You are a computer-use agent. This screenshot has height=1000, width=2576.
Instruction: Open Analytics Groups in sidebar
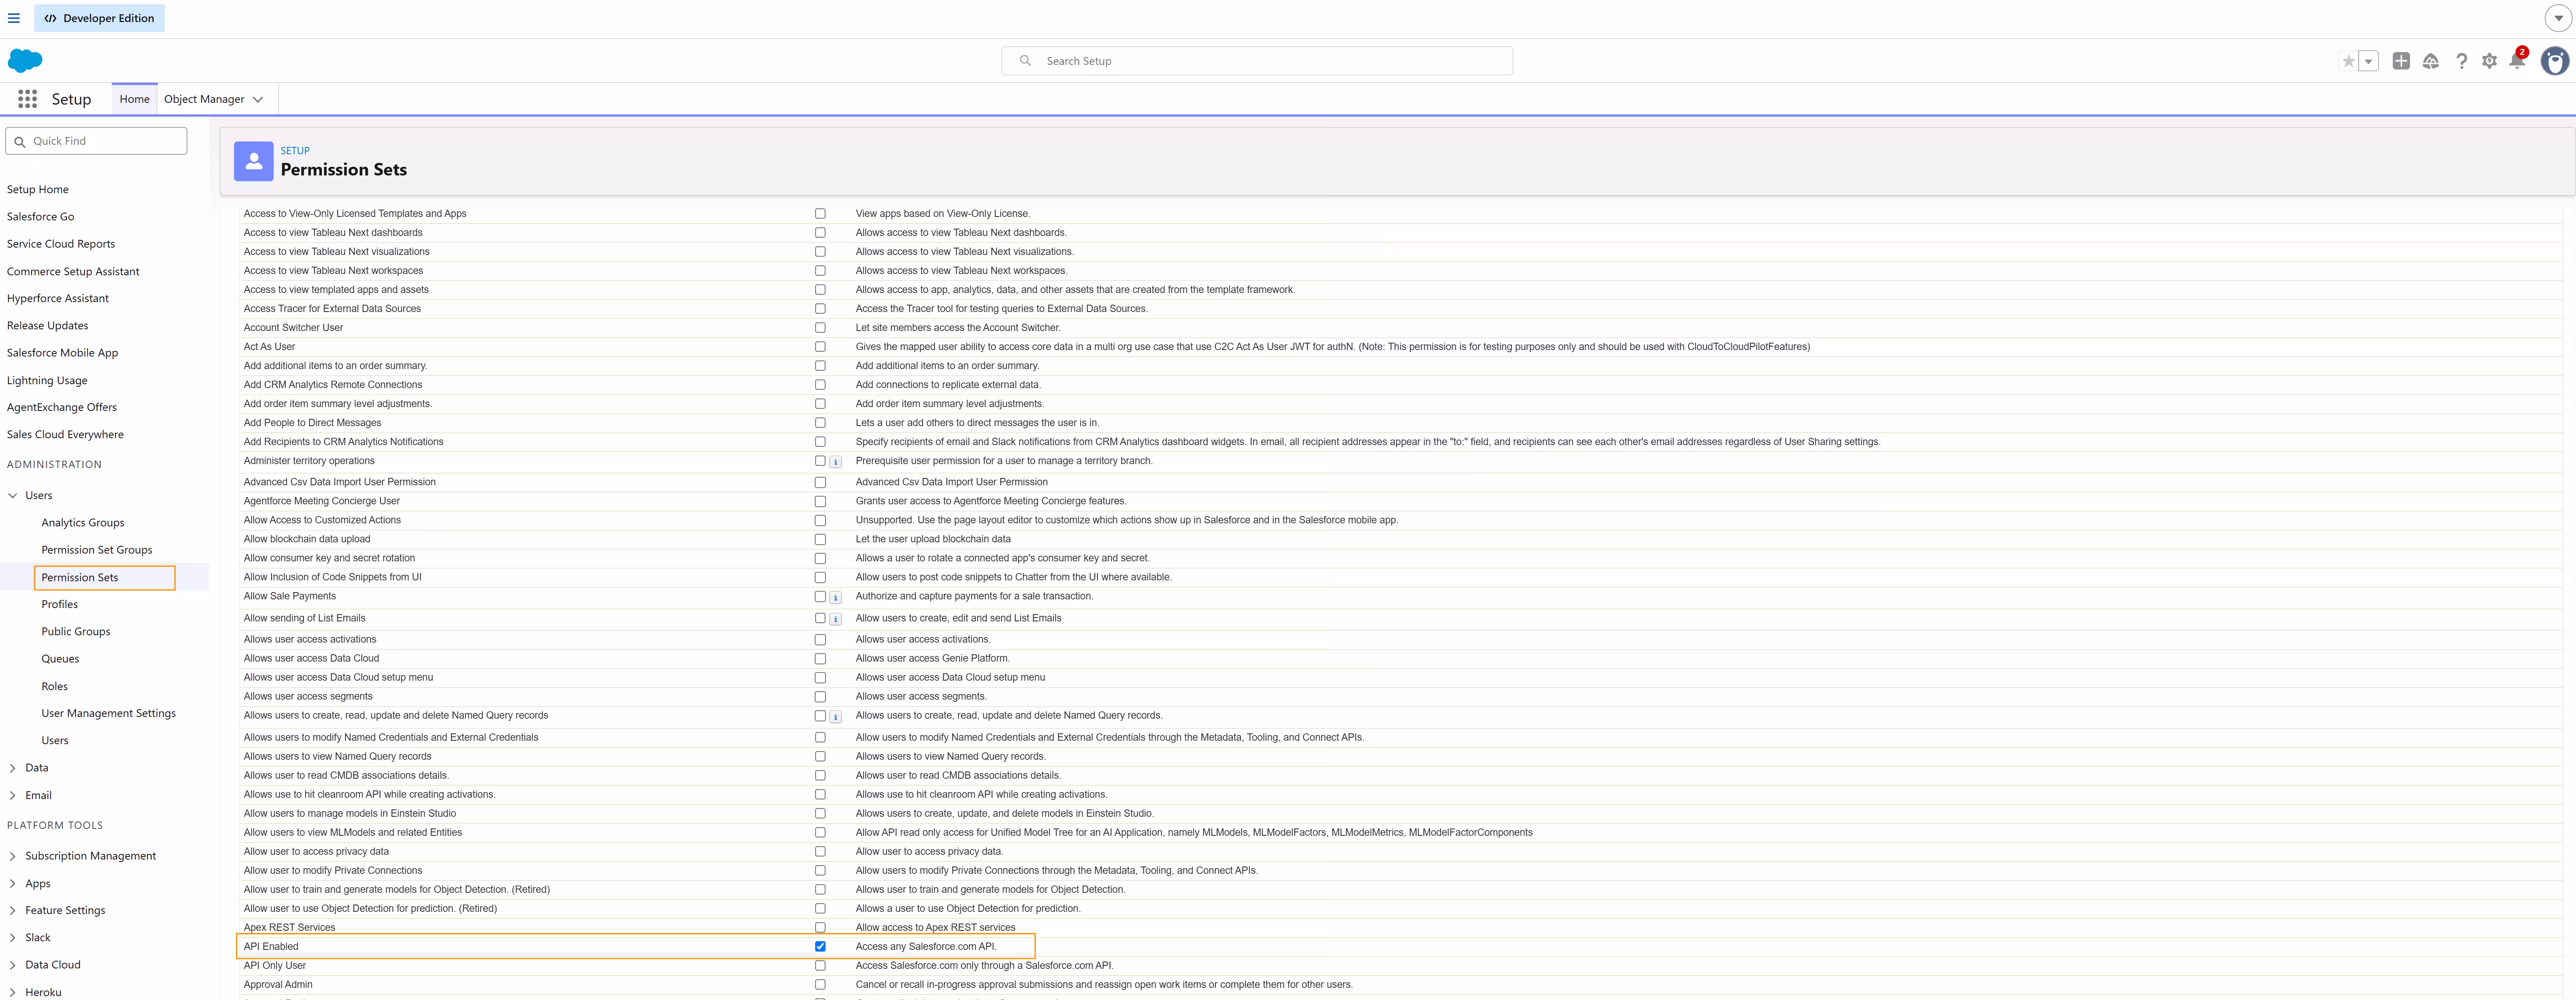83,522
